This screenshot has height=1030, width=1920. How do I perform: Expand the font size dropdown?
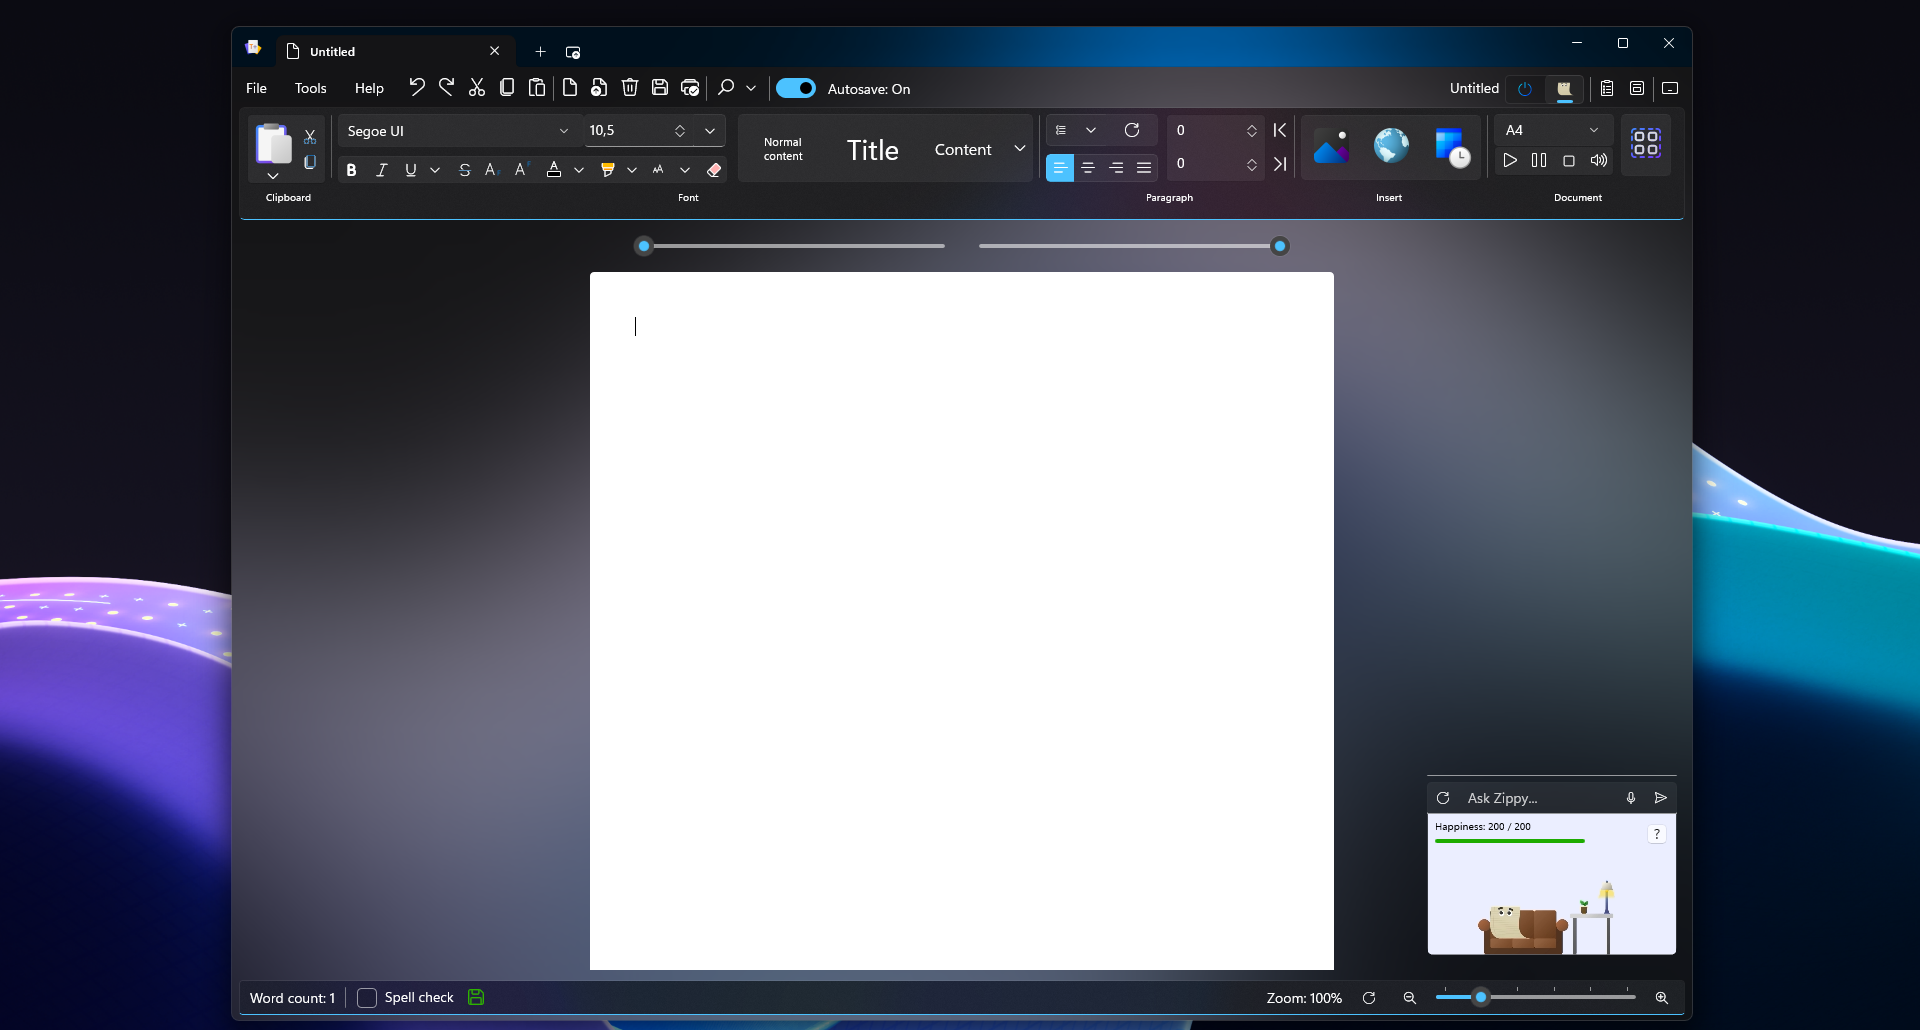tap(710, 131)
